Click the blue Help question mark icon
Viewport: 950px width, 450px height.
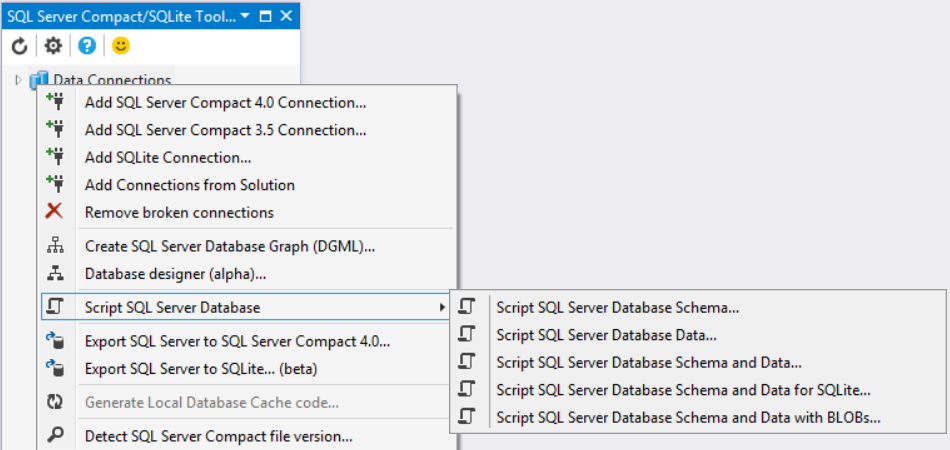[x=87, y=46]
